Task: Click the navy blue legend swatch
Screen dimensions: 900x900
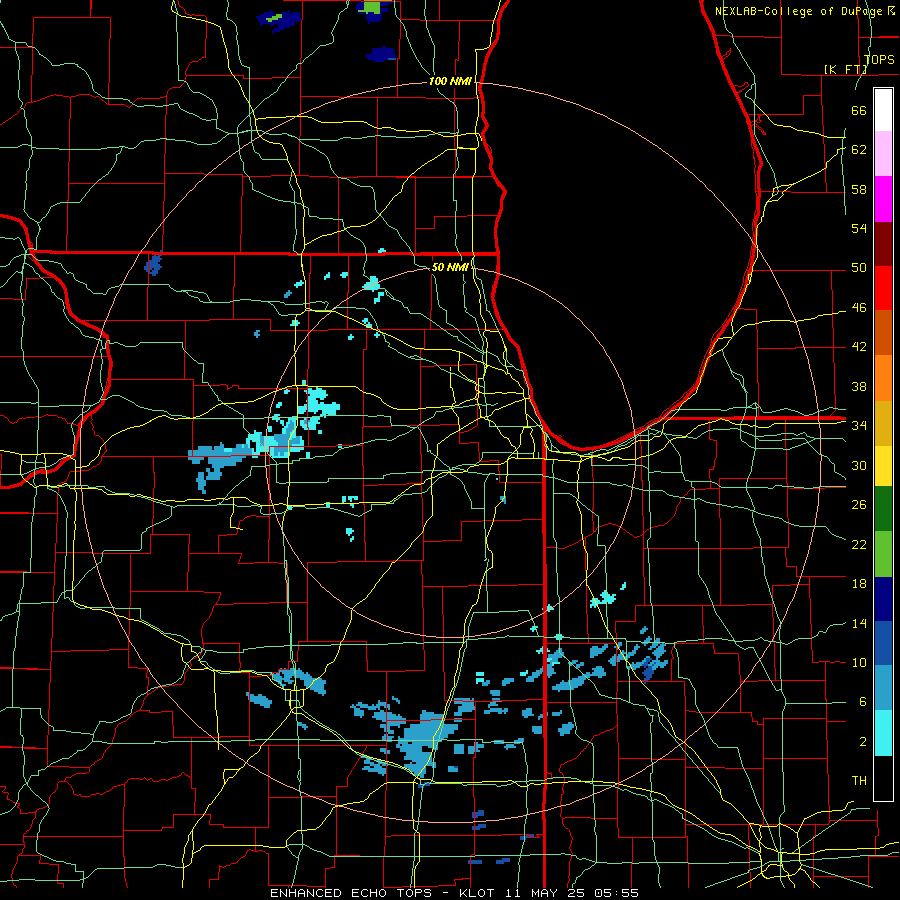Action: pos(883,599)
